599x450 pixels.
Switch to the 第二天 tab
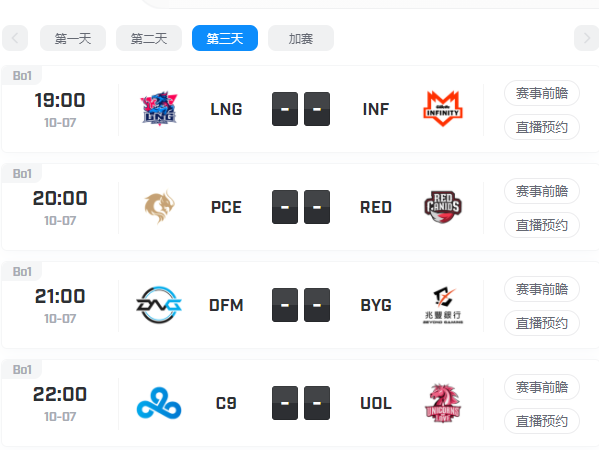pyautogui.click(x=149, y=38)
